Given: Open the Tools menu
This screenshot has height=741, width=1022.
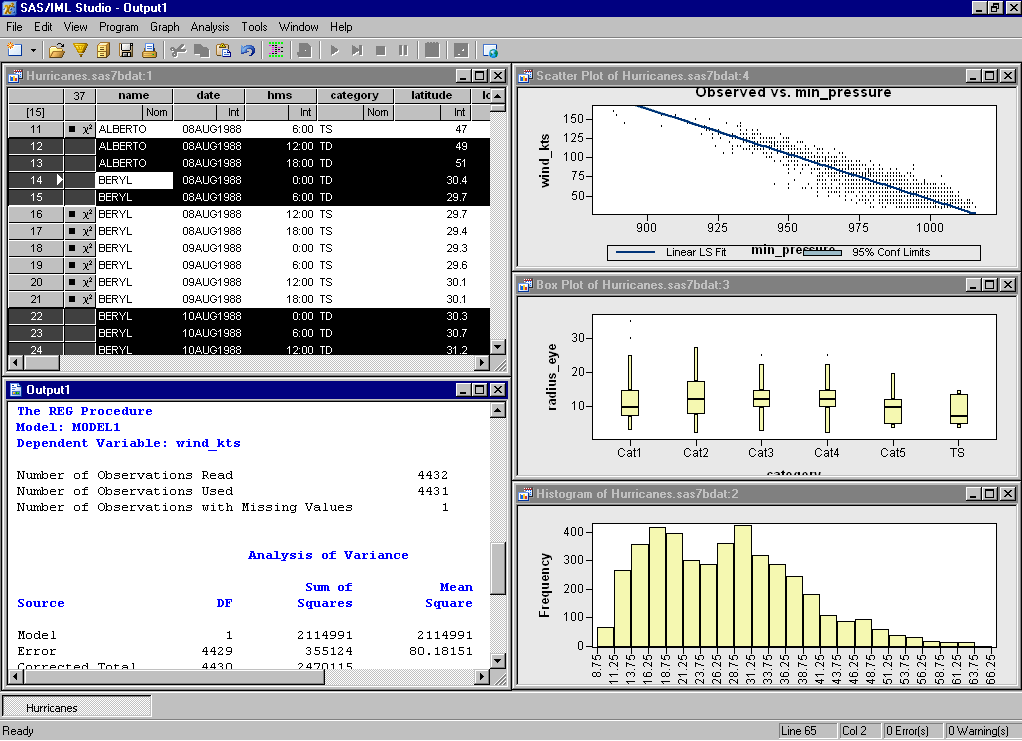Looking at the screenshot, I should click(254, 27).
